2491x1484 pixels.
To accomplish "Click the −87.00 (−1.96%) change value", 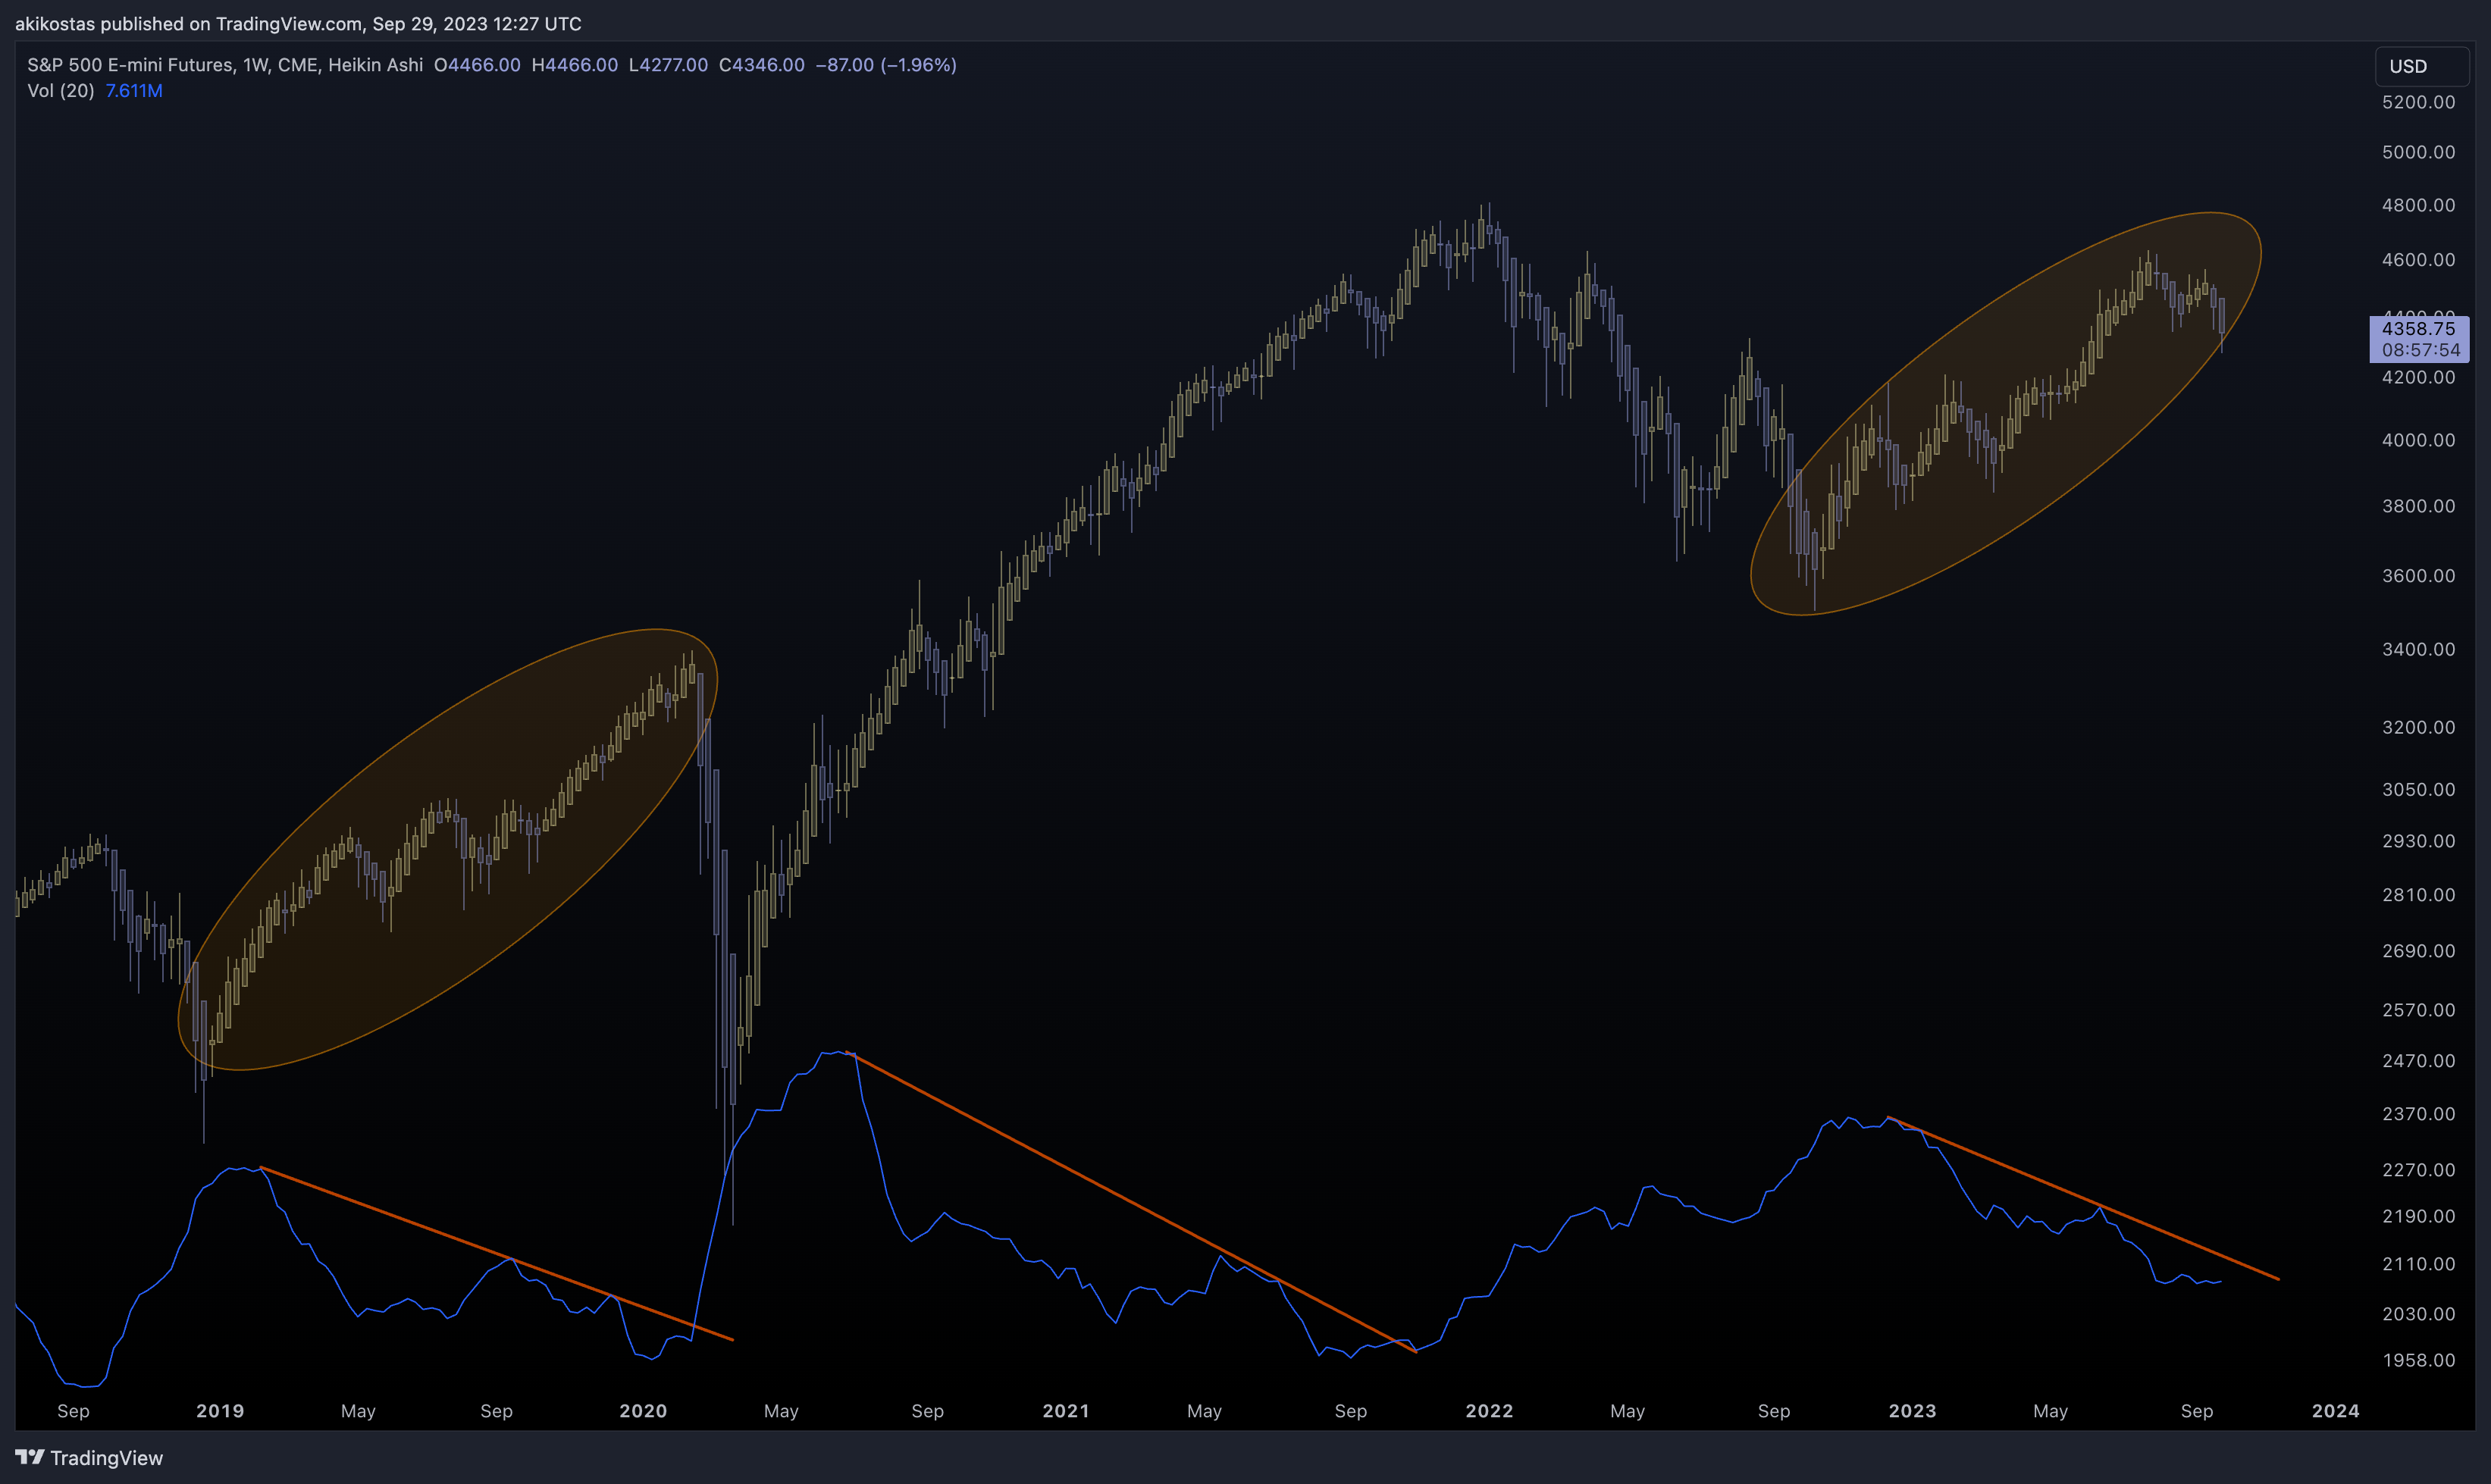I will pyautogui.click(x=886, y=65).
